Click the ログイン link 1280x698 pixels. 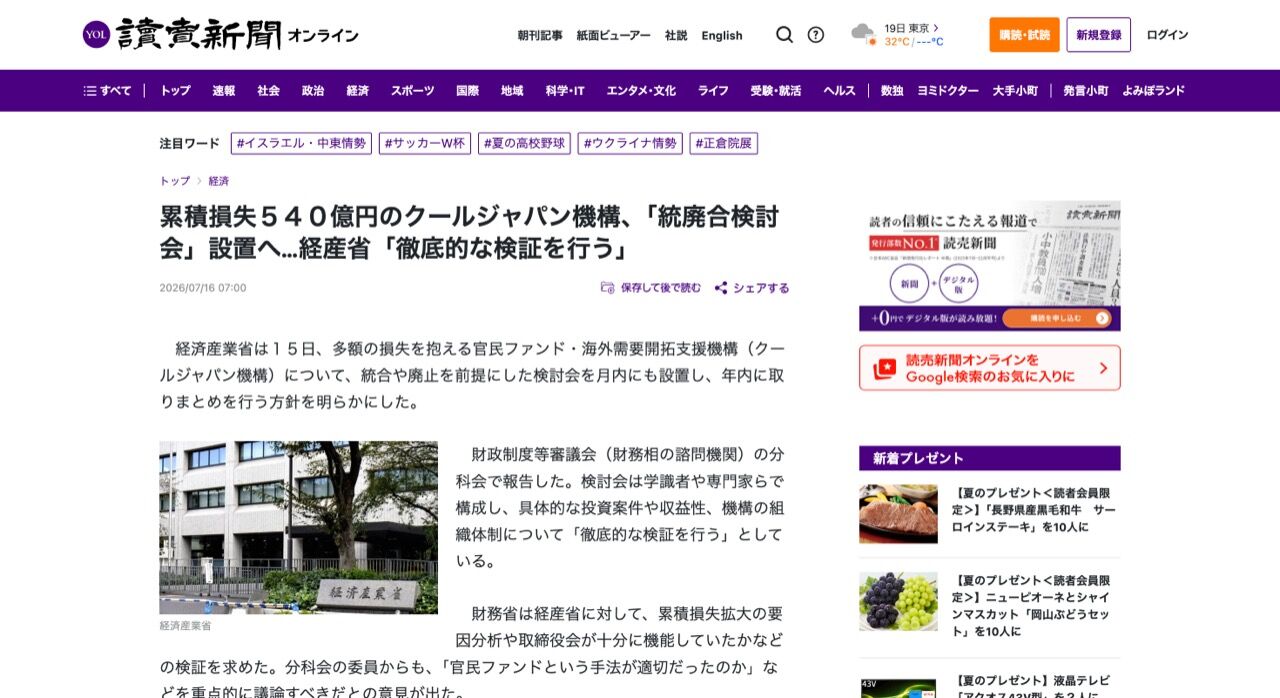(x=1167, y=35)
